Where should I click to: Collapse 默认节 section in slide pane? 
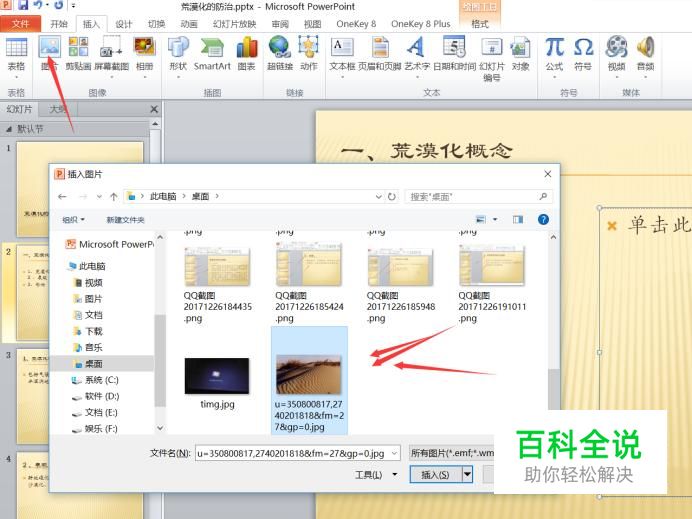[x=9, y=129]
